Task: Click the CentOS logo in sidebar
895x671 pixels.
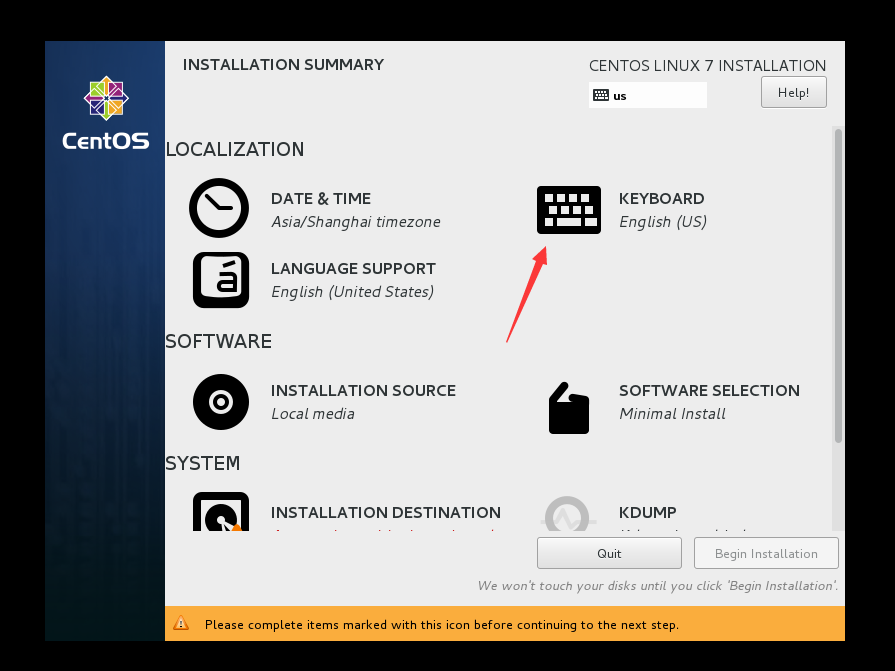Action: pyautogui.click(x=106, y=113)
